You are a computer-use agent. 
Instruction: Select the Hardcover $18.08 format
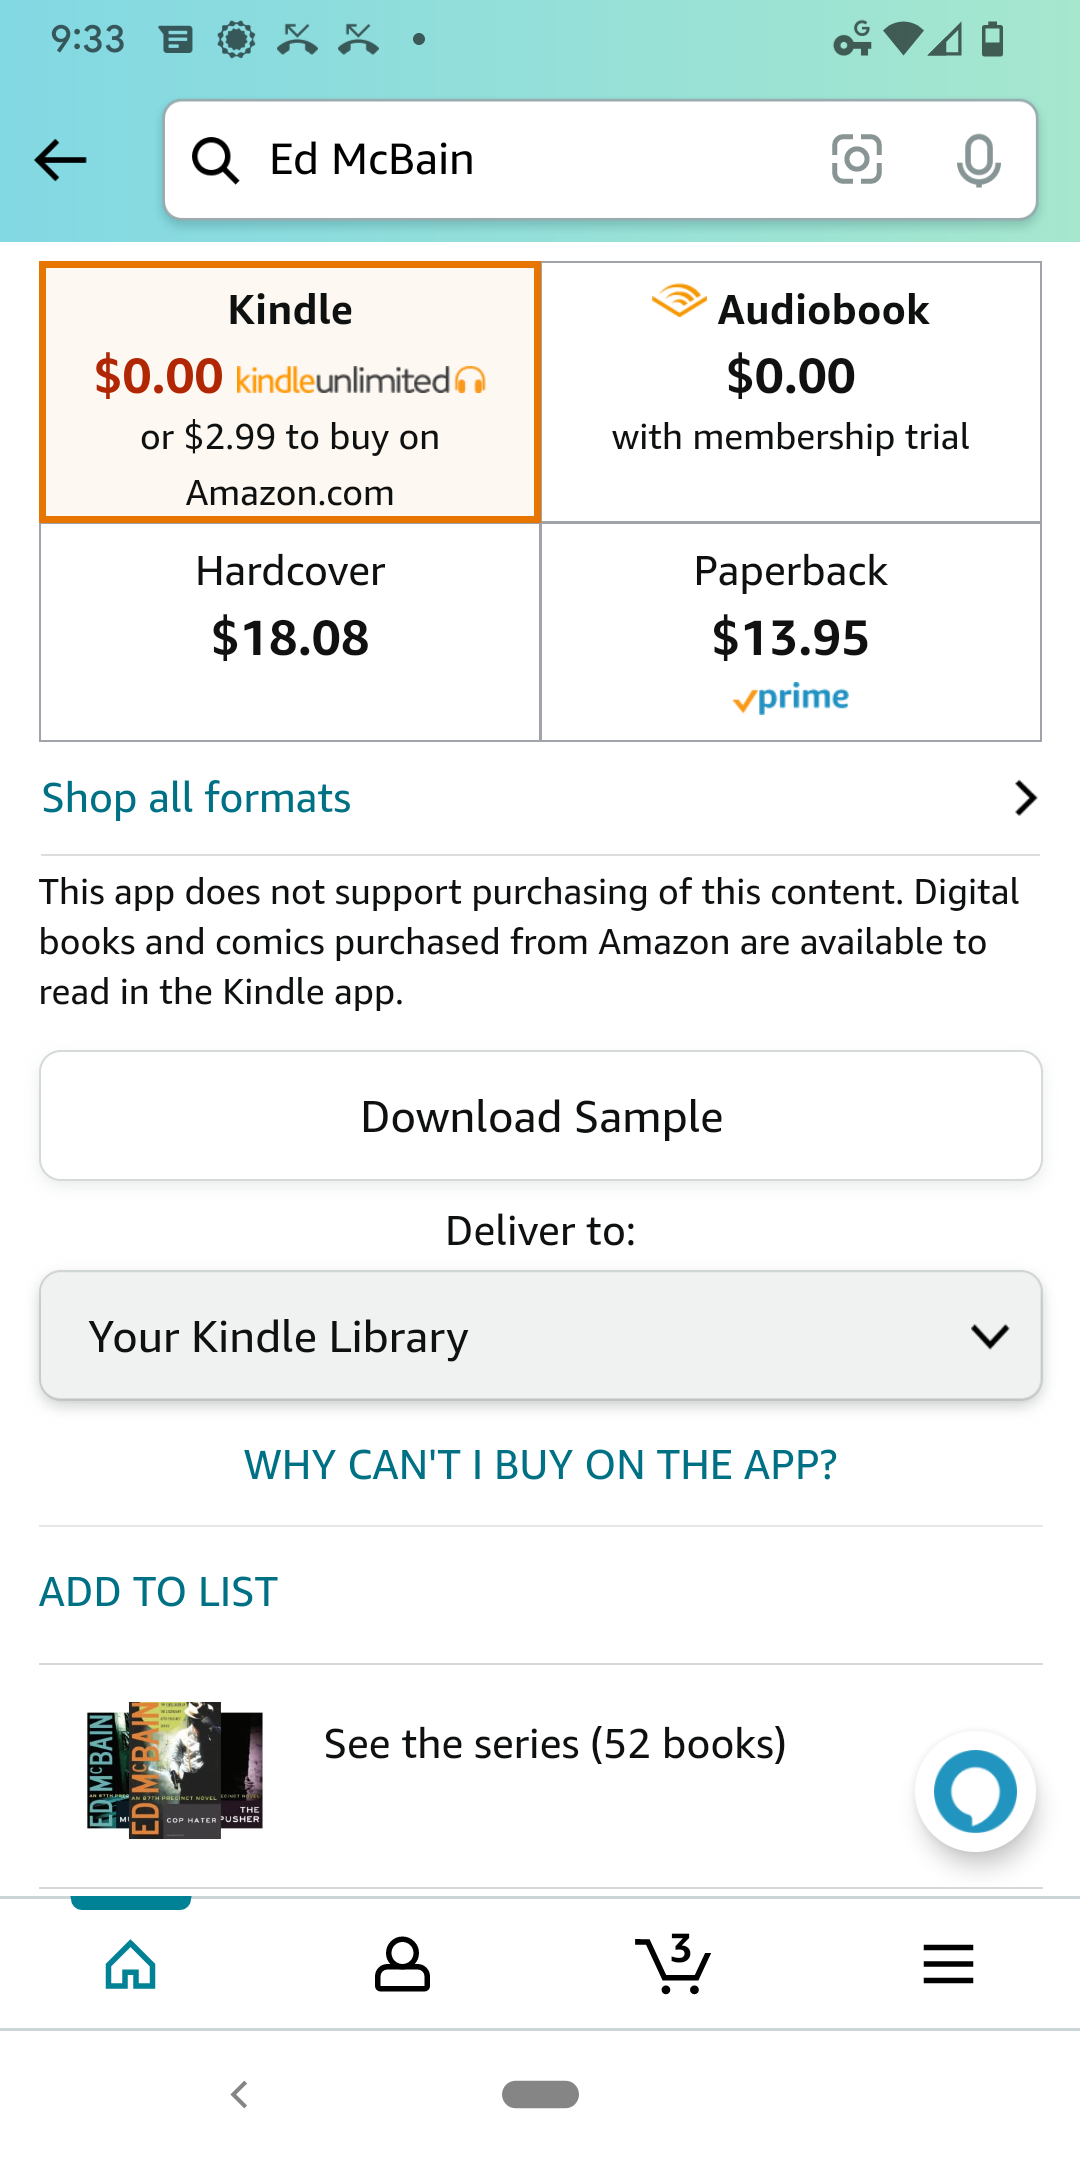click(290, 631)
